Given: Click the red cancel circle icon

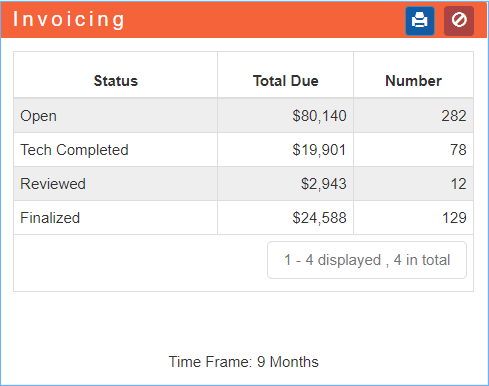Looking at the screenshot, I should [x=459, y=20].
